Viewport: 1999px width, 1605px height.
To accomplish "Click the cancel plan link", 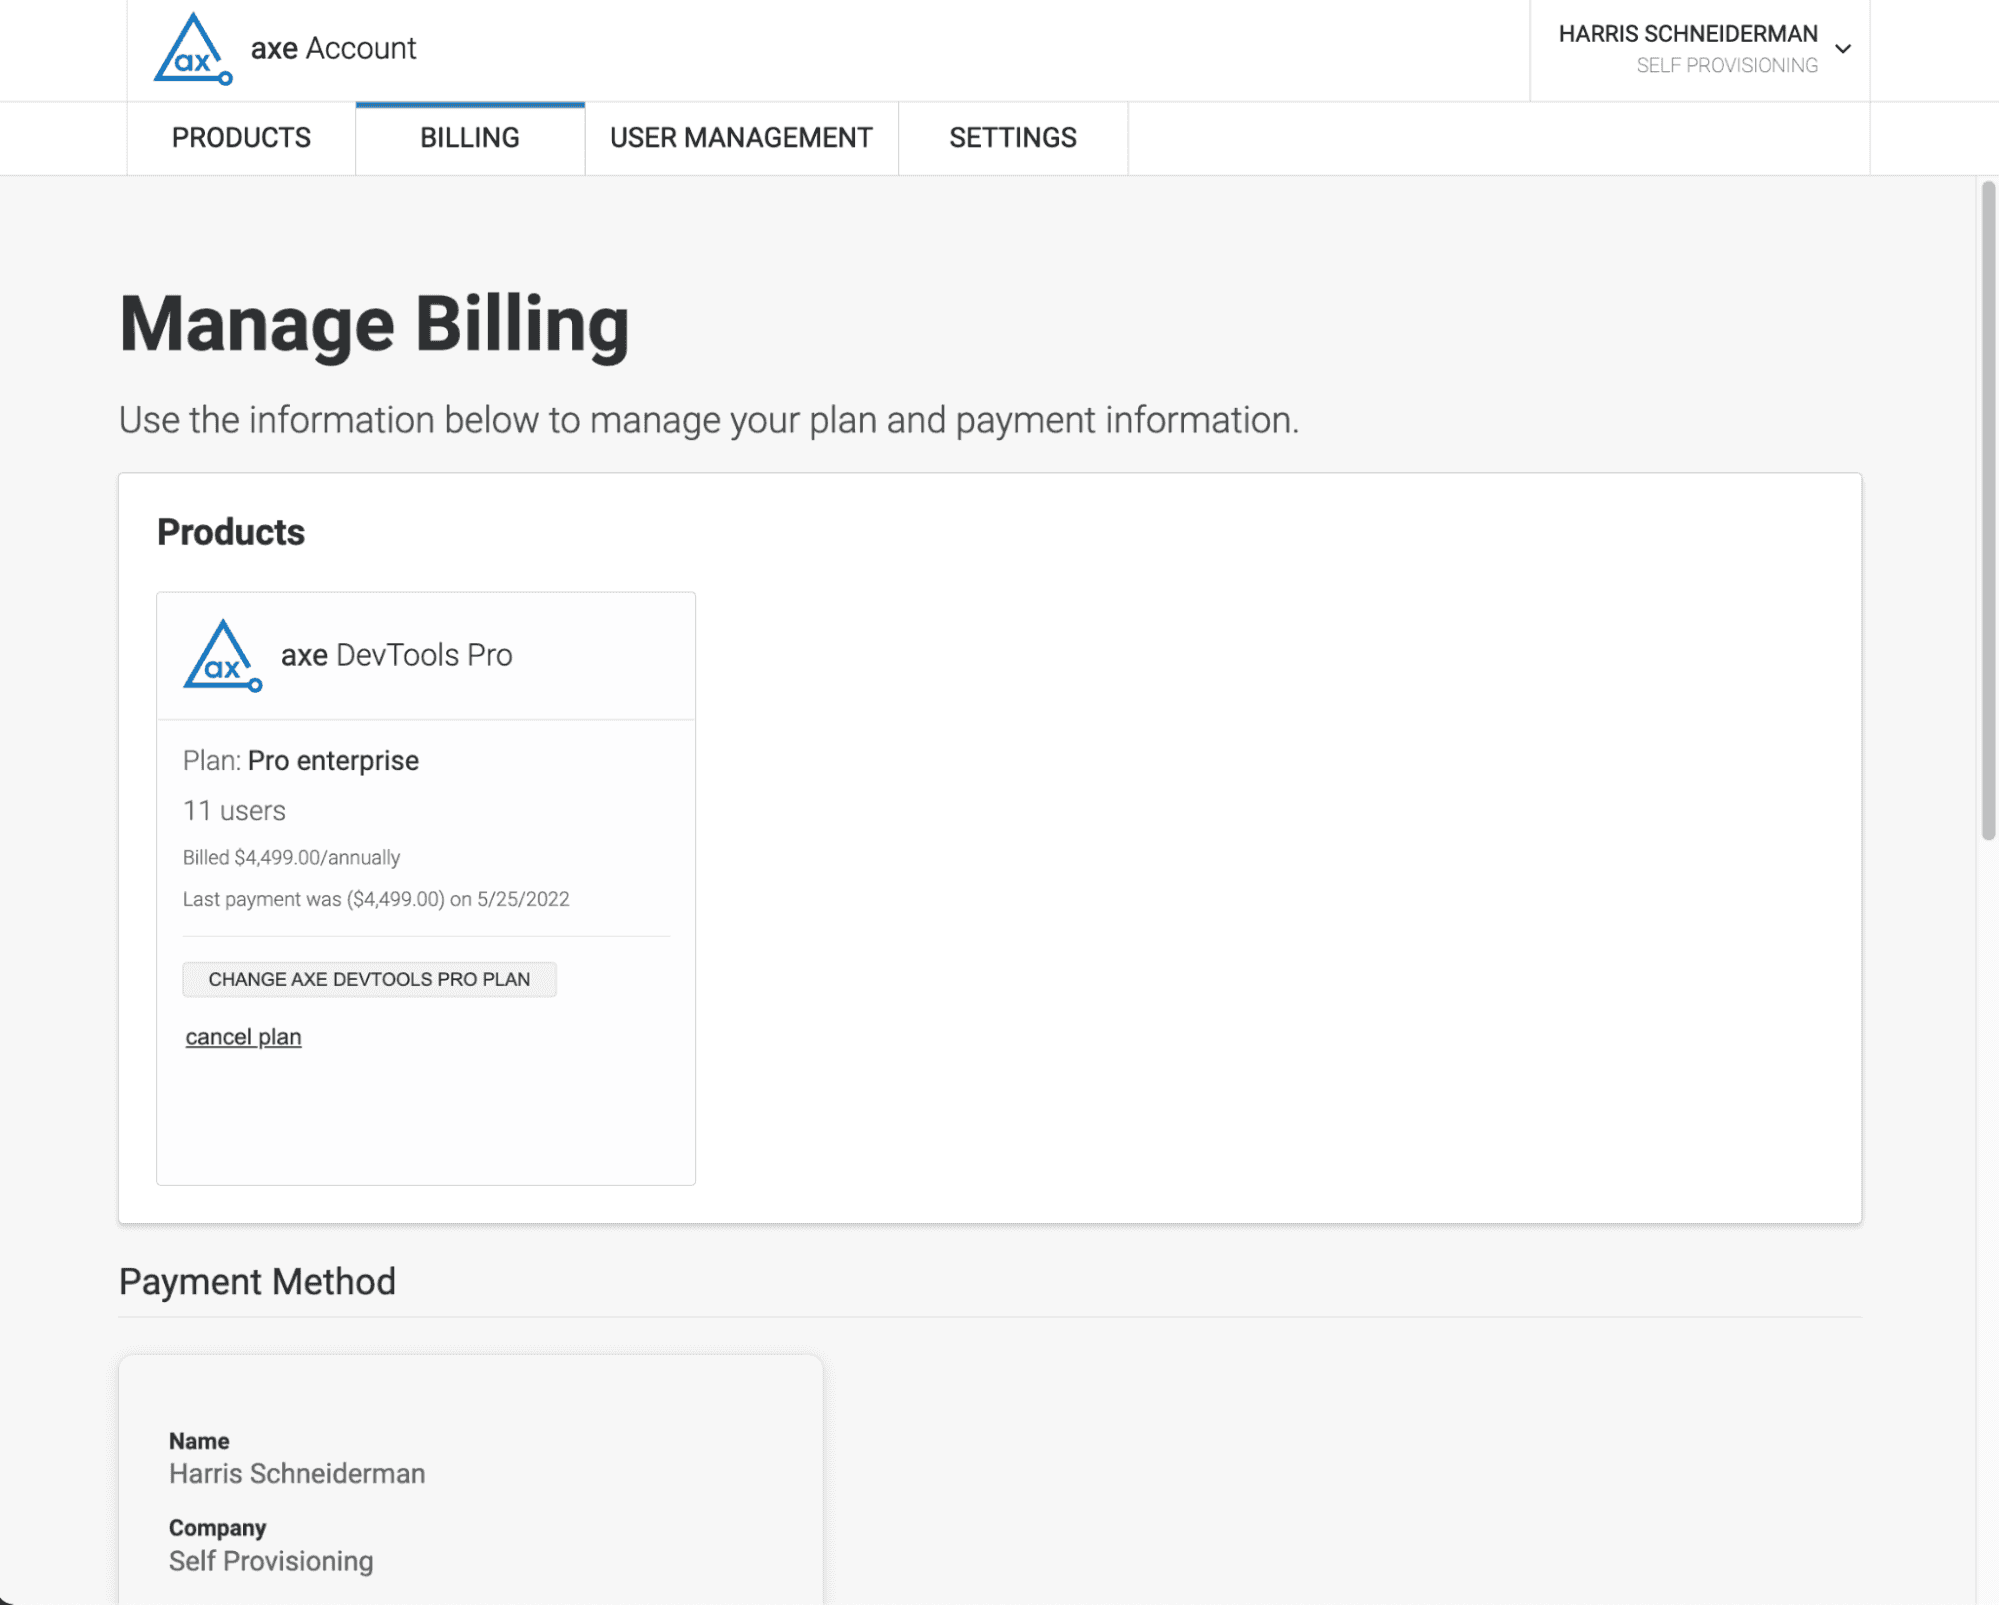I will 243,1037.
